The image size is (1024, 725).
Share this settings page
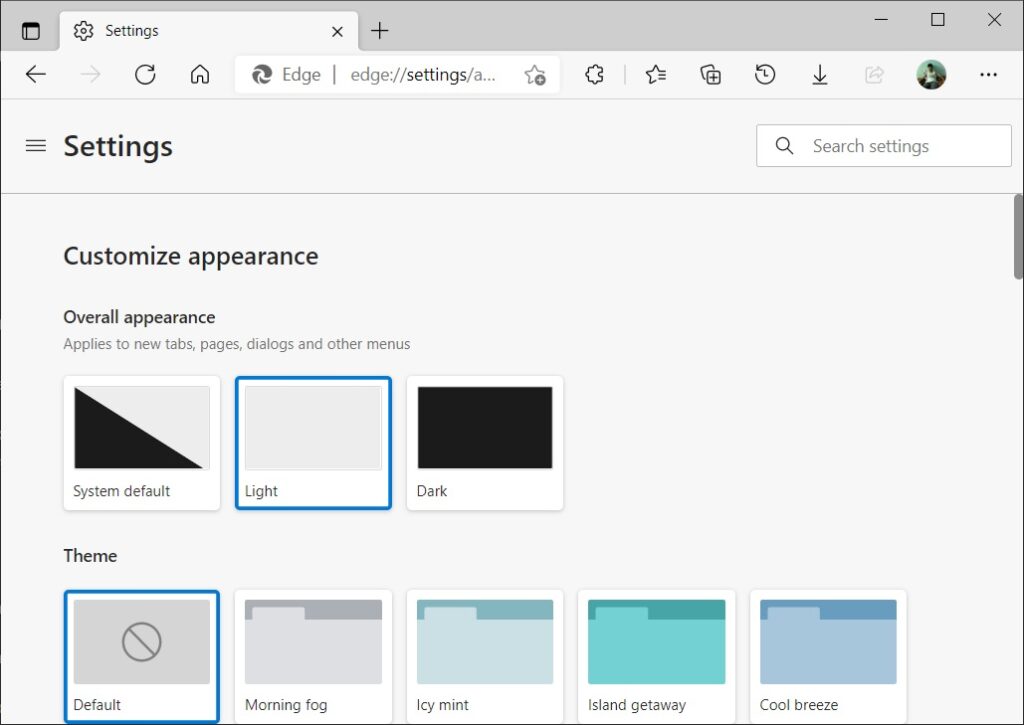(874, 74)
